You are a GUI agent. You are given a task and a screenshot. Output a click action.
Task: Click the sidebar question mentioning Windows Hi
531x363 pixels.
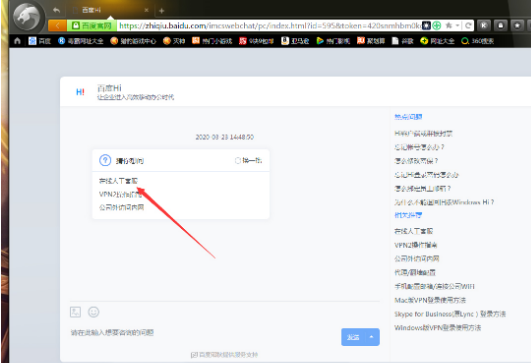coord(444,202)
